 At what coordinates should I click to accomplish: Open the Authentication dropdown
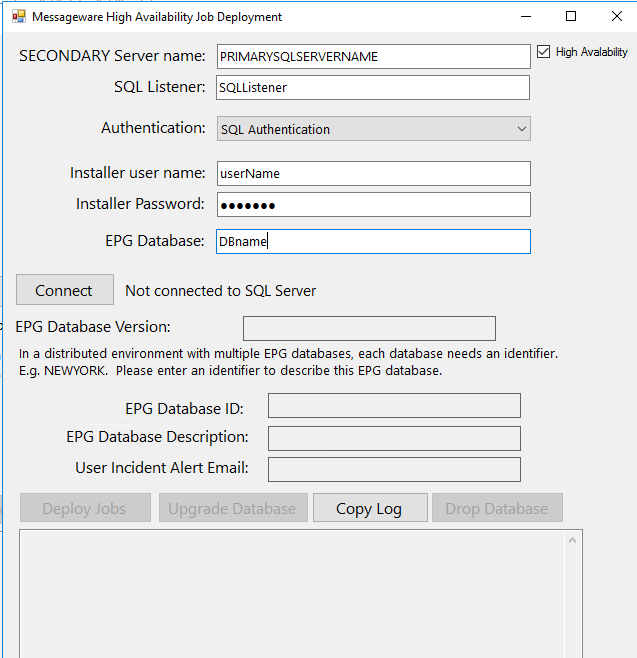coord(373,129)
